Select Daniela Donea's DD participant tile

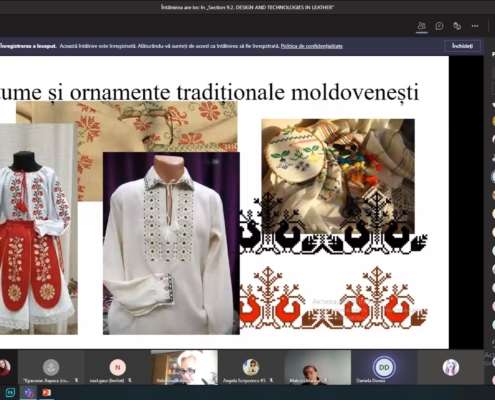384,368
